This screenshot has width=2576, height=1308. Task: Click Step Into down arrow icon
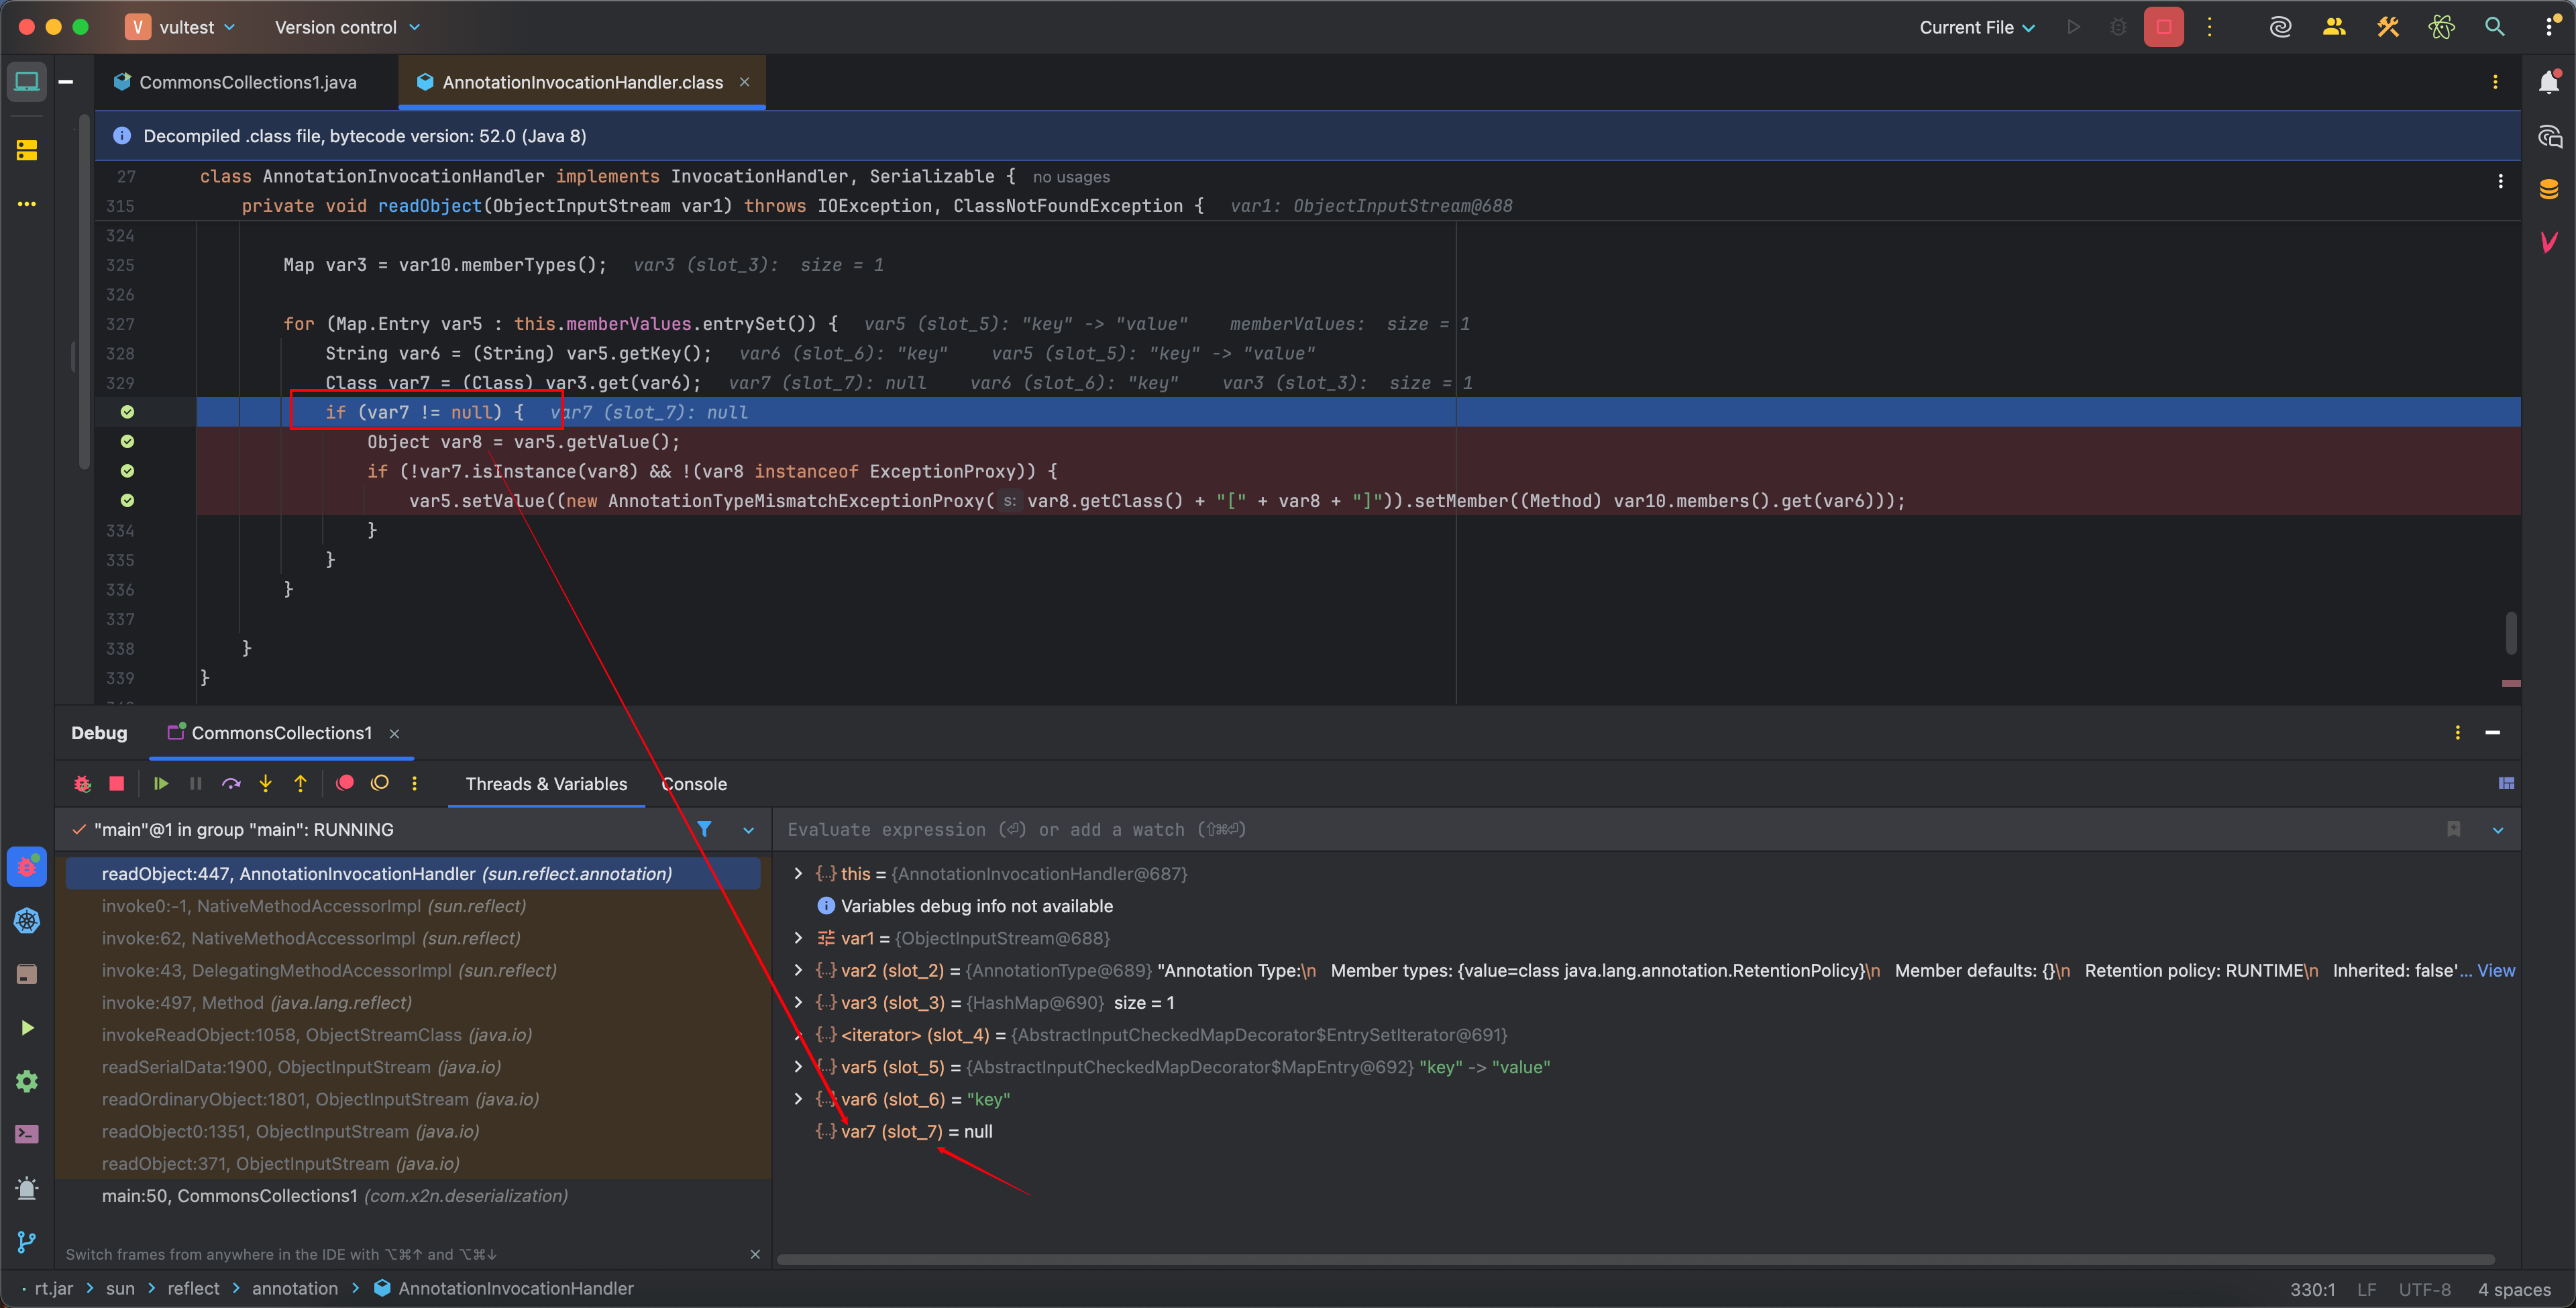click(266, 784)
